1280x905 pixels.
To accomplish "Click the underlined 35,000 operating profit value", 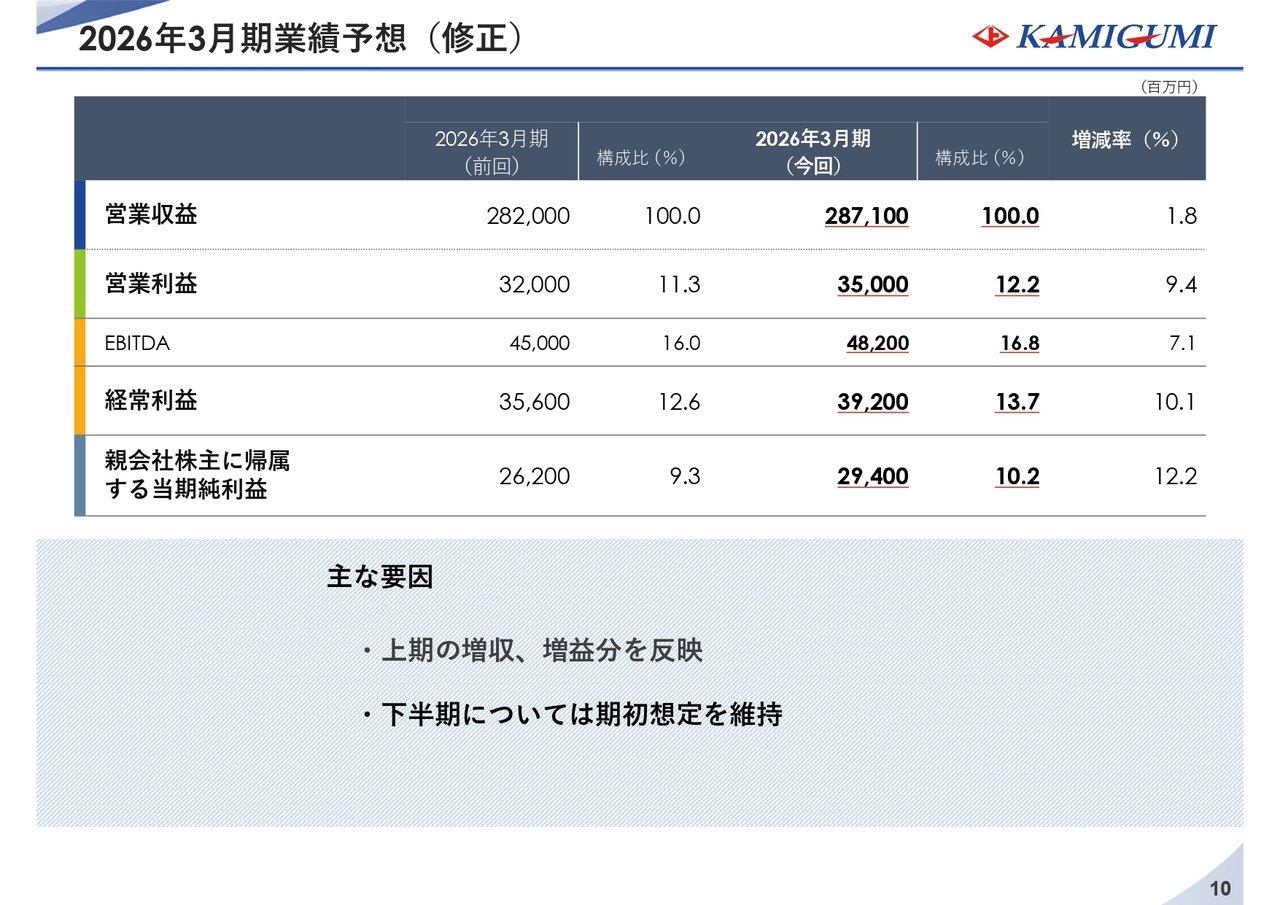I will [872, 285].
